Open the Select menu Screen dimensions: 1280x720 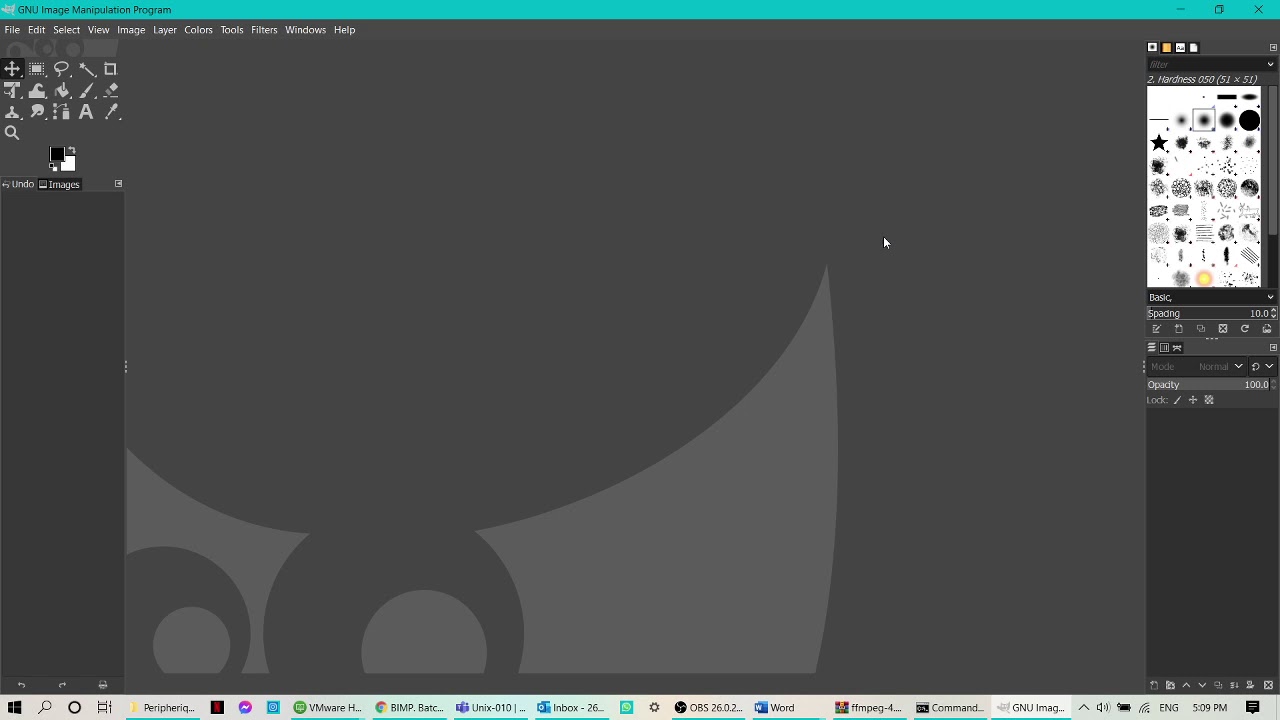(x=67, y=30)
